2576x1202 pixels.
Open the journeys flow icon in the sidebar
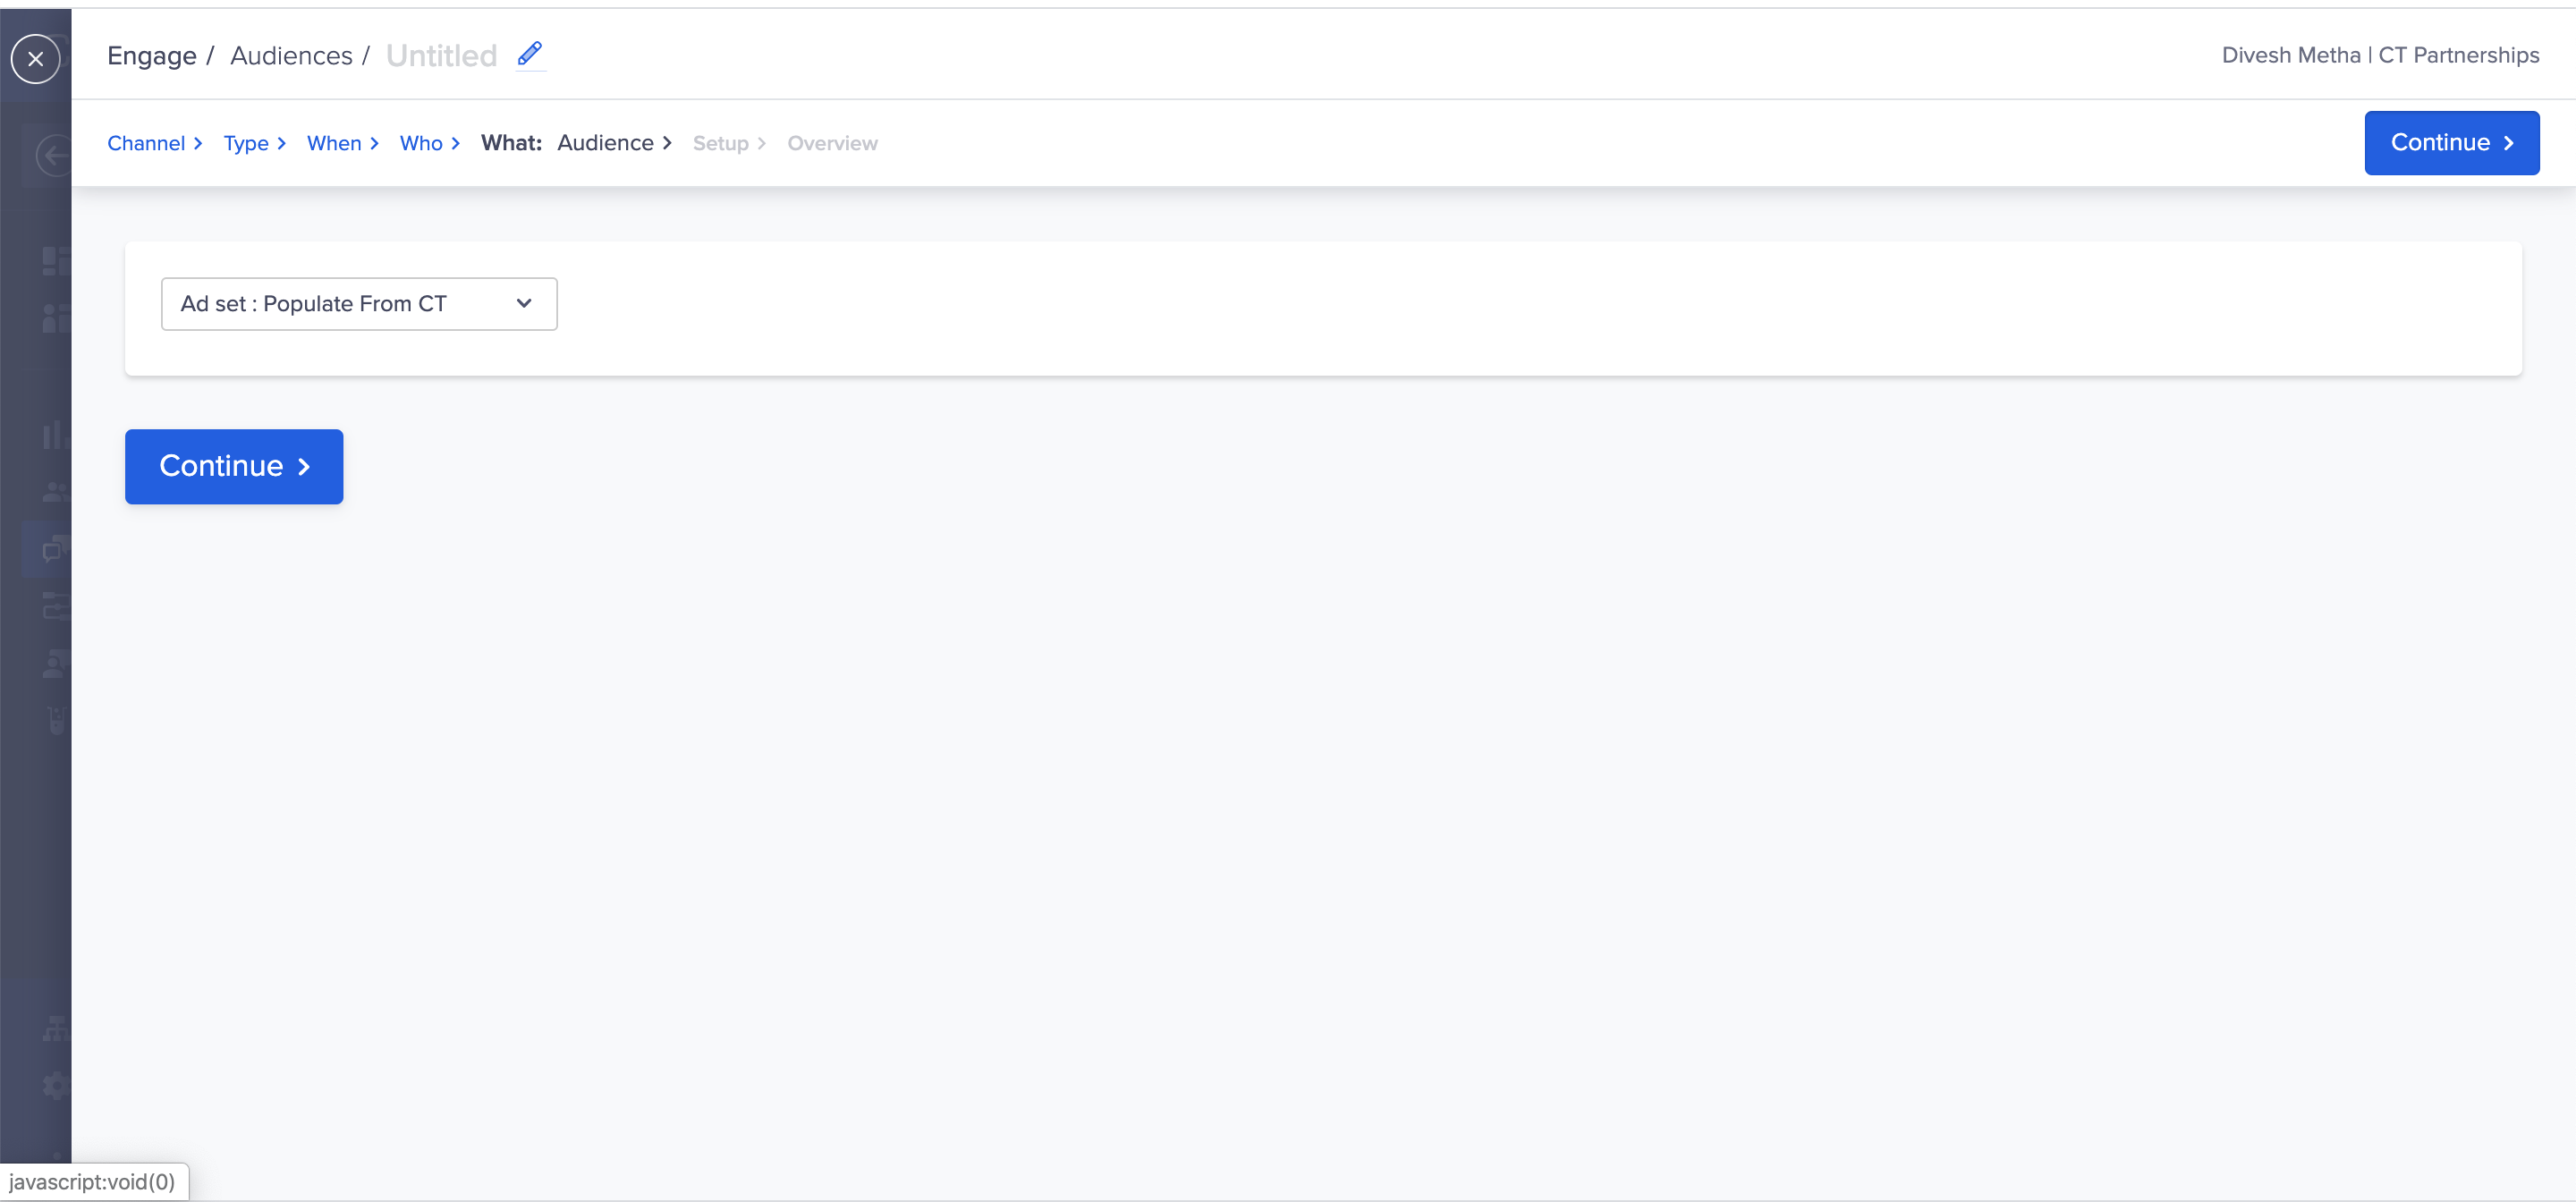pos(56,606)
